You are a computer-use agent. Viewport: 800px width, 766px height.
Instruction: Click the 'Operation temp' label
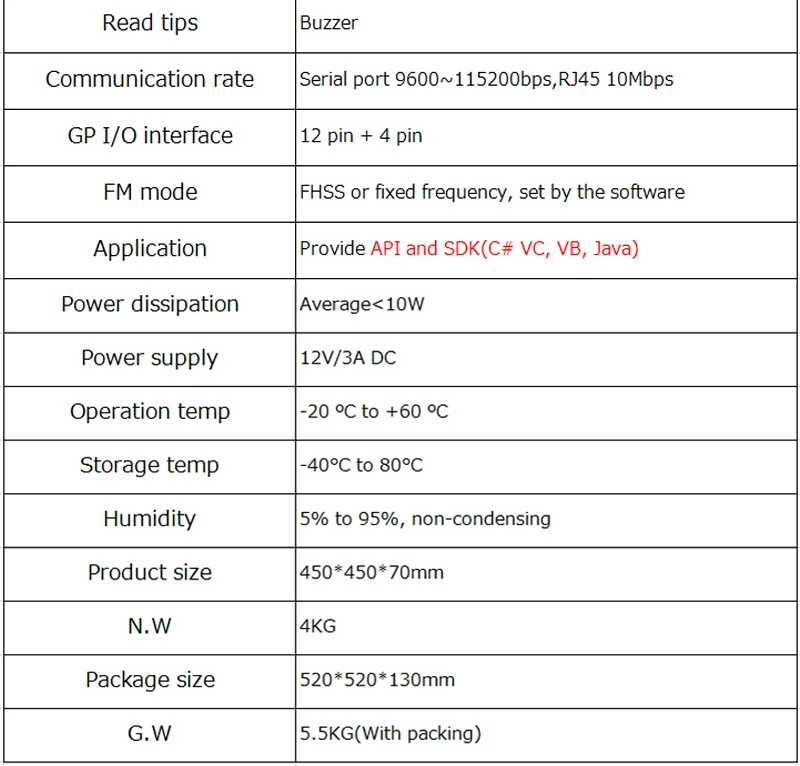coord(150,411)
